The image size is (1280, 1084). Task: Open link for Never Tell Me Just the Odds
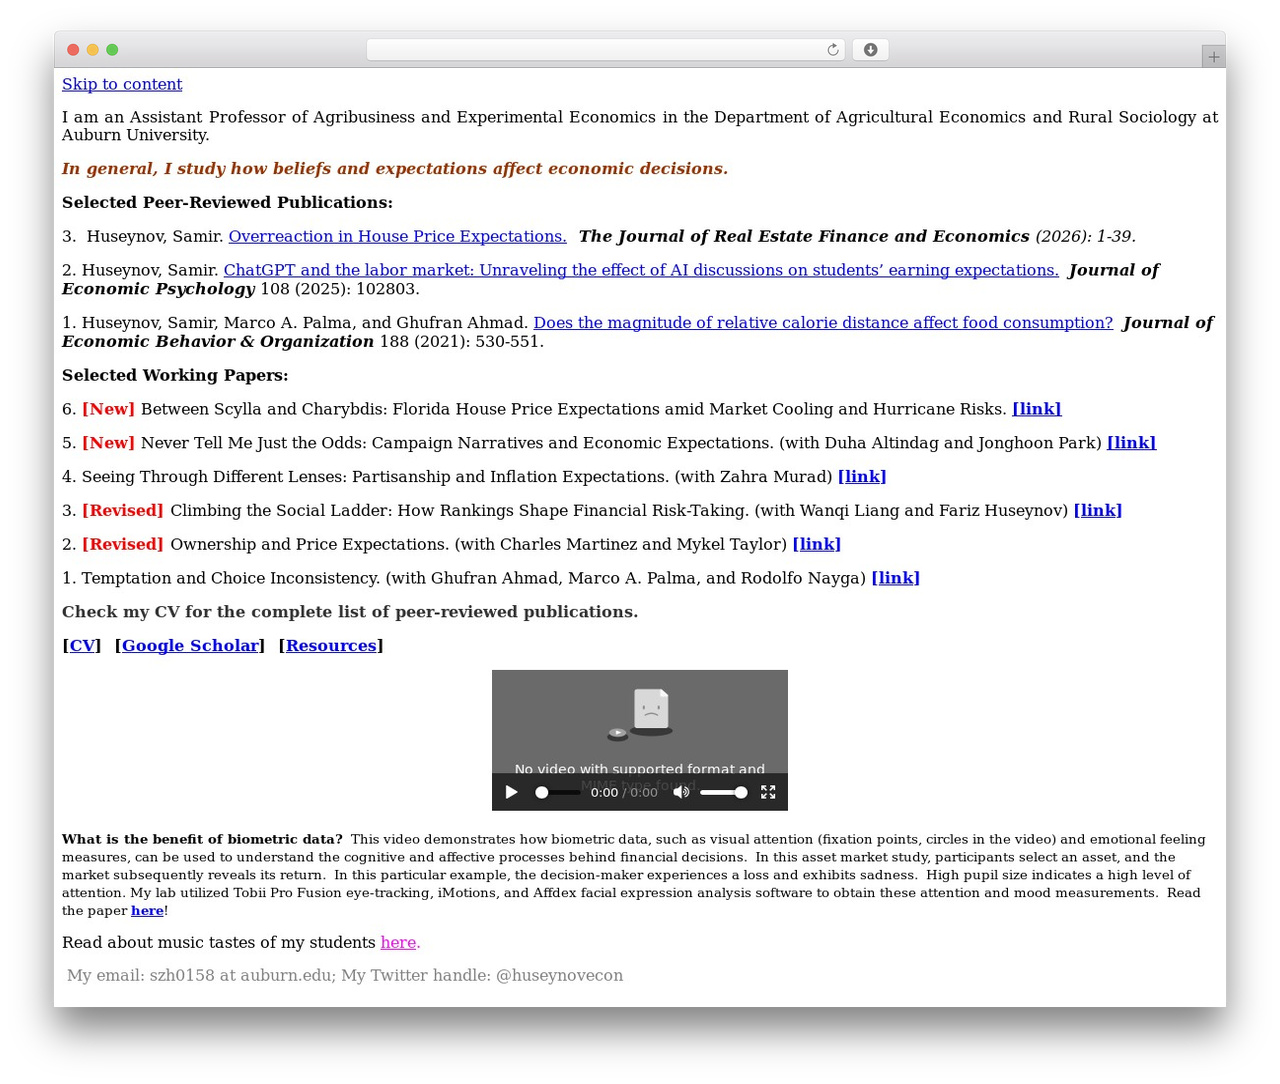[1131, 443]
